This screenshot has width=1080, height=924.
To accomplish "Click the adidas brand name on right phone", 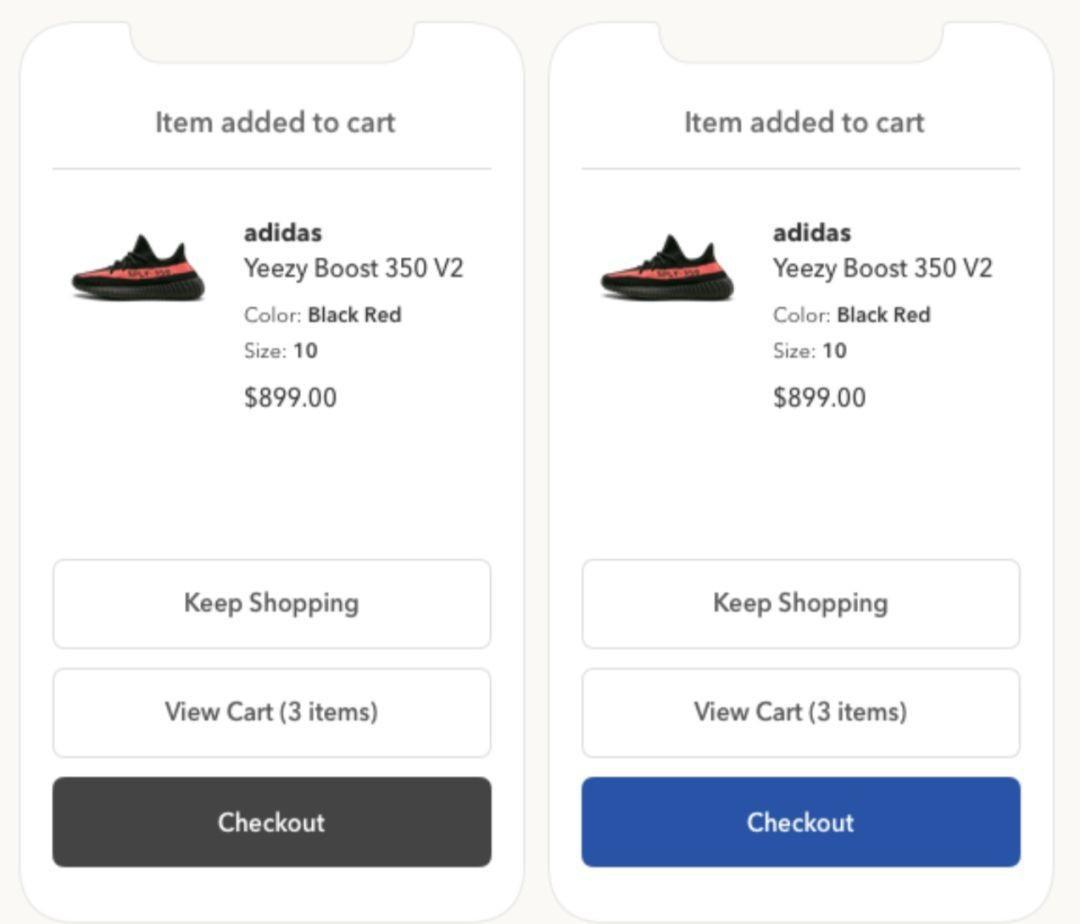I will (x=812, y=233).
